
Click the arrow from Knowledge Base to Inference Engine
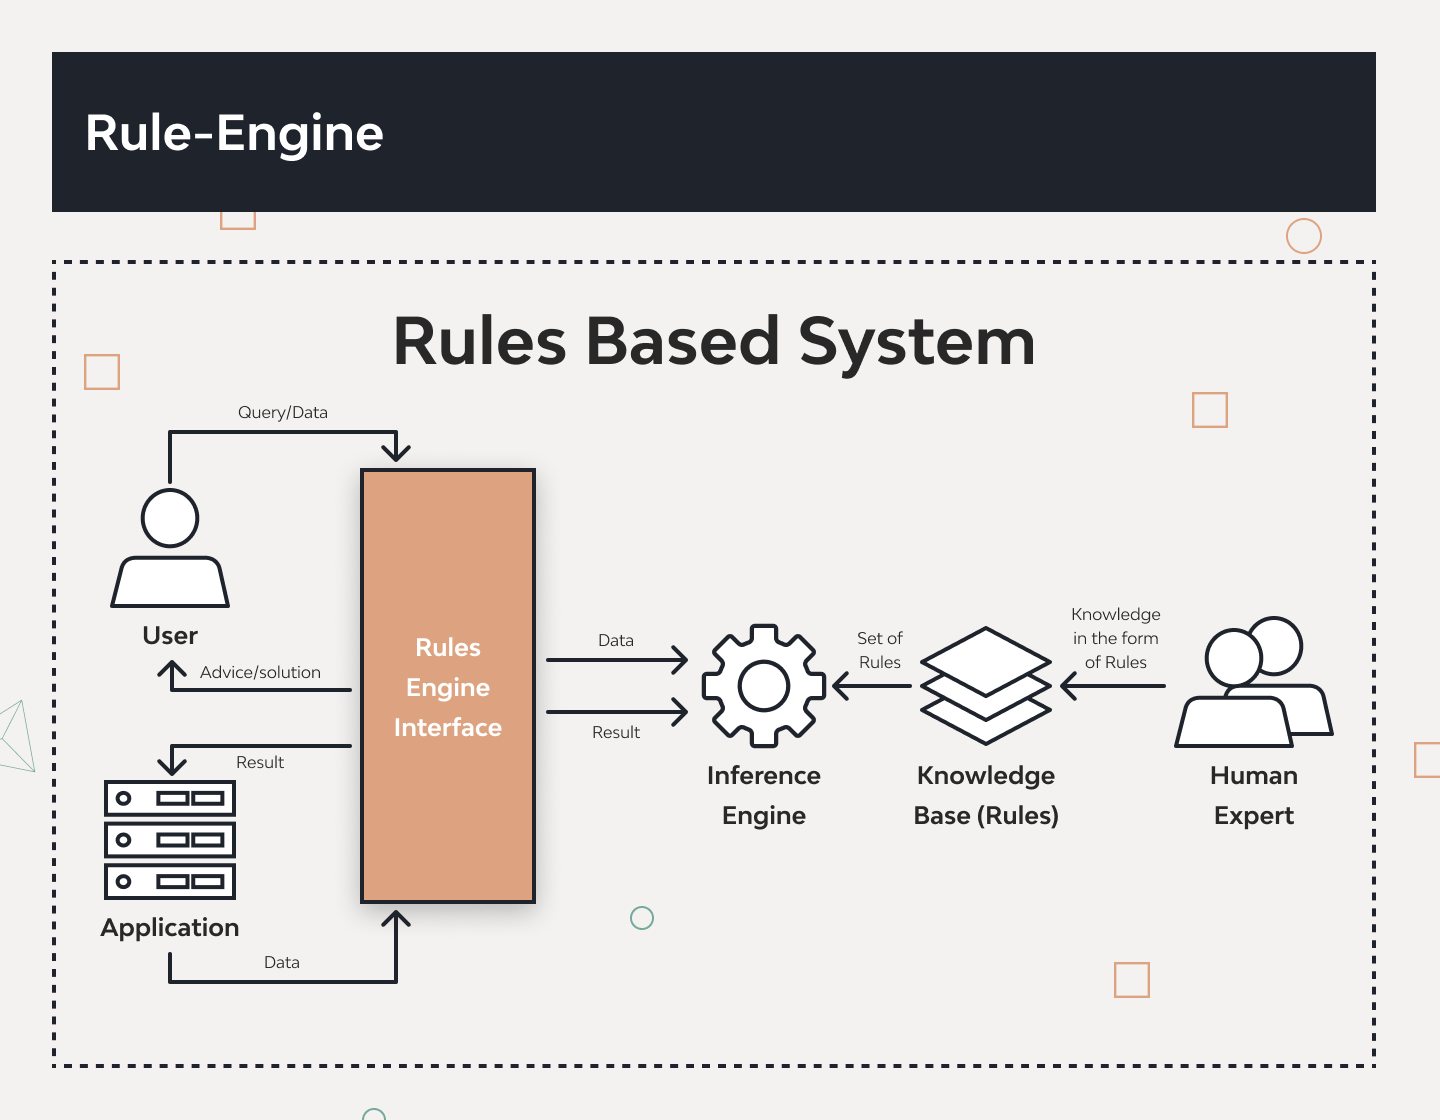(x=872, y=686)
